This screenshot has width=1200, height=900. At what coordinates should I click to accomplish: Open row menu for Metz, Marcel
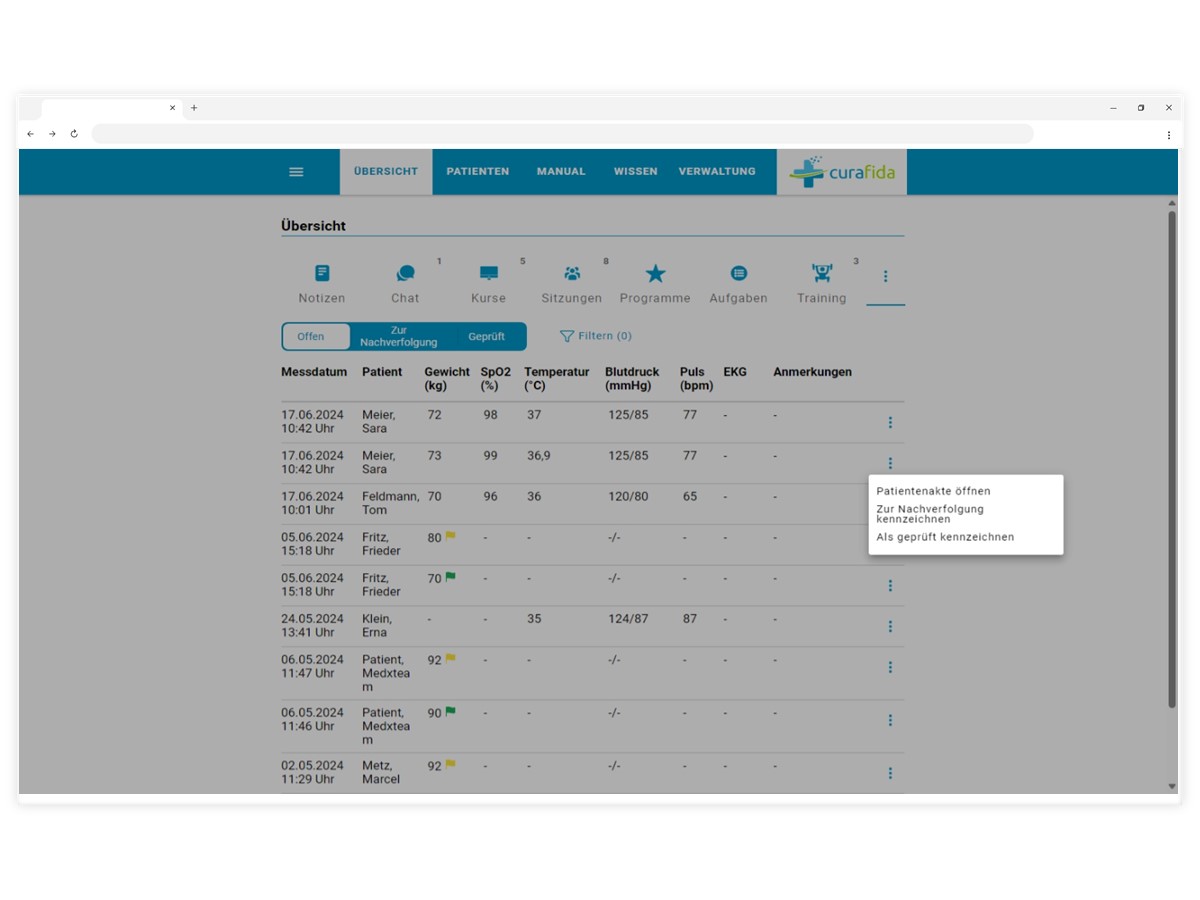[890, 773]
